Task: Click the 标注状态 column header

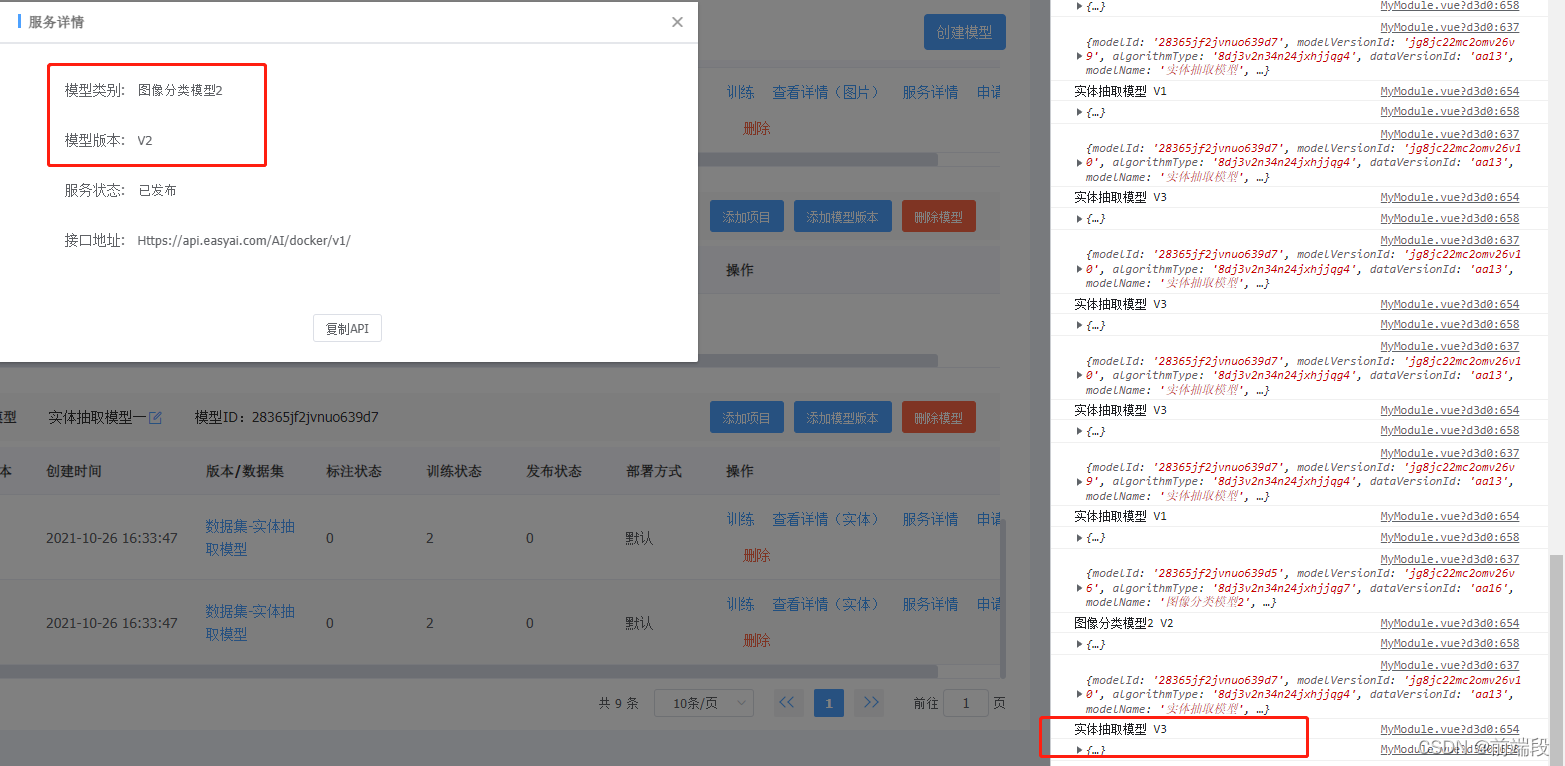Action: pyautogui.click(x=354, y=471)
